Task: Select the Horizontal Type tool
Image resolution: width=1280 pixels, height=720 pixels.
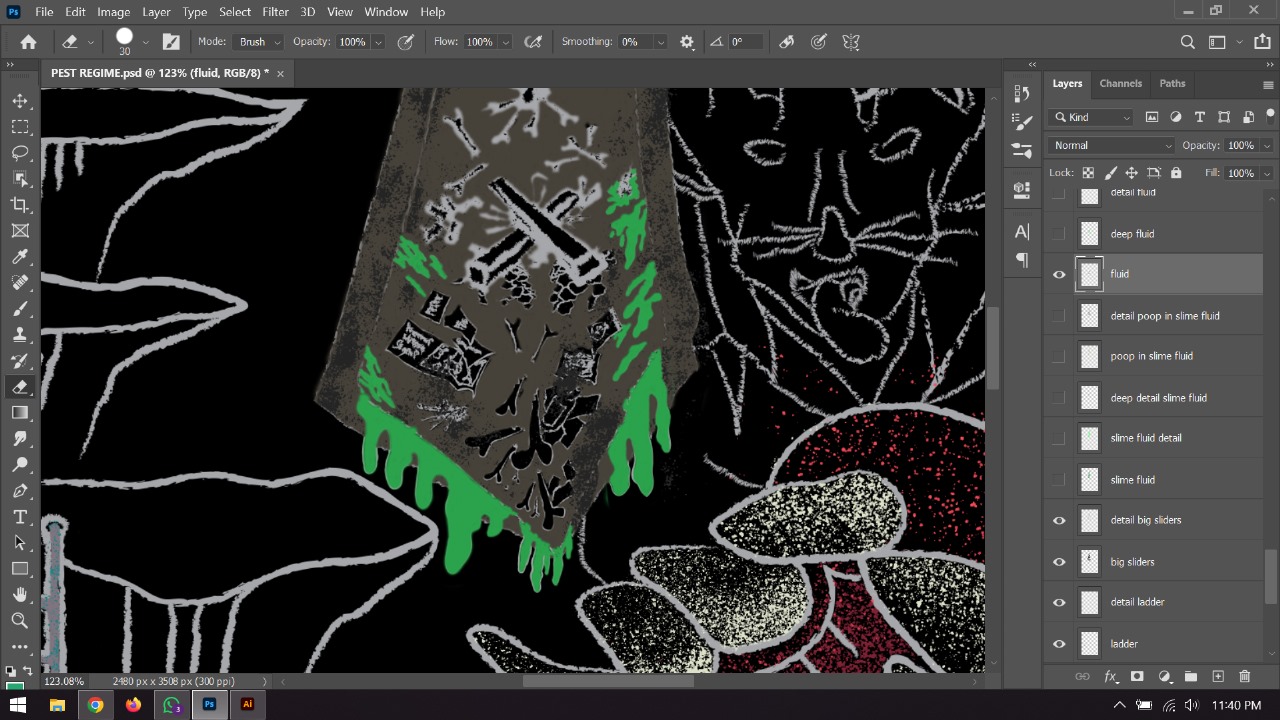Action: click(20, 517)
